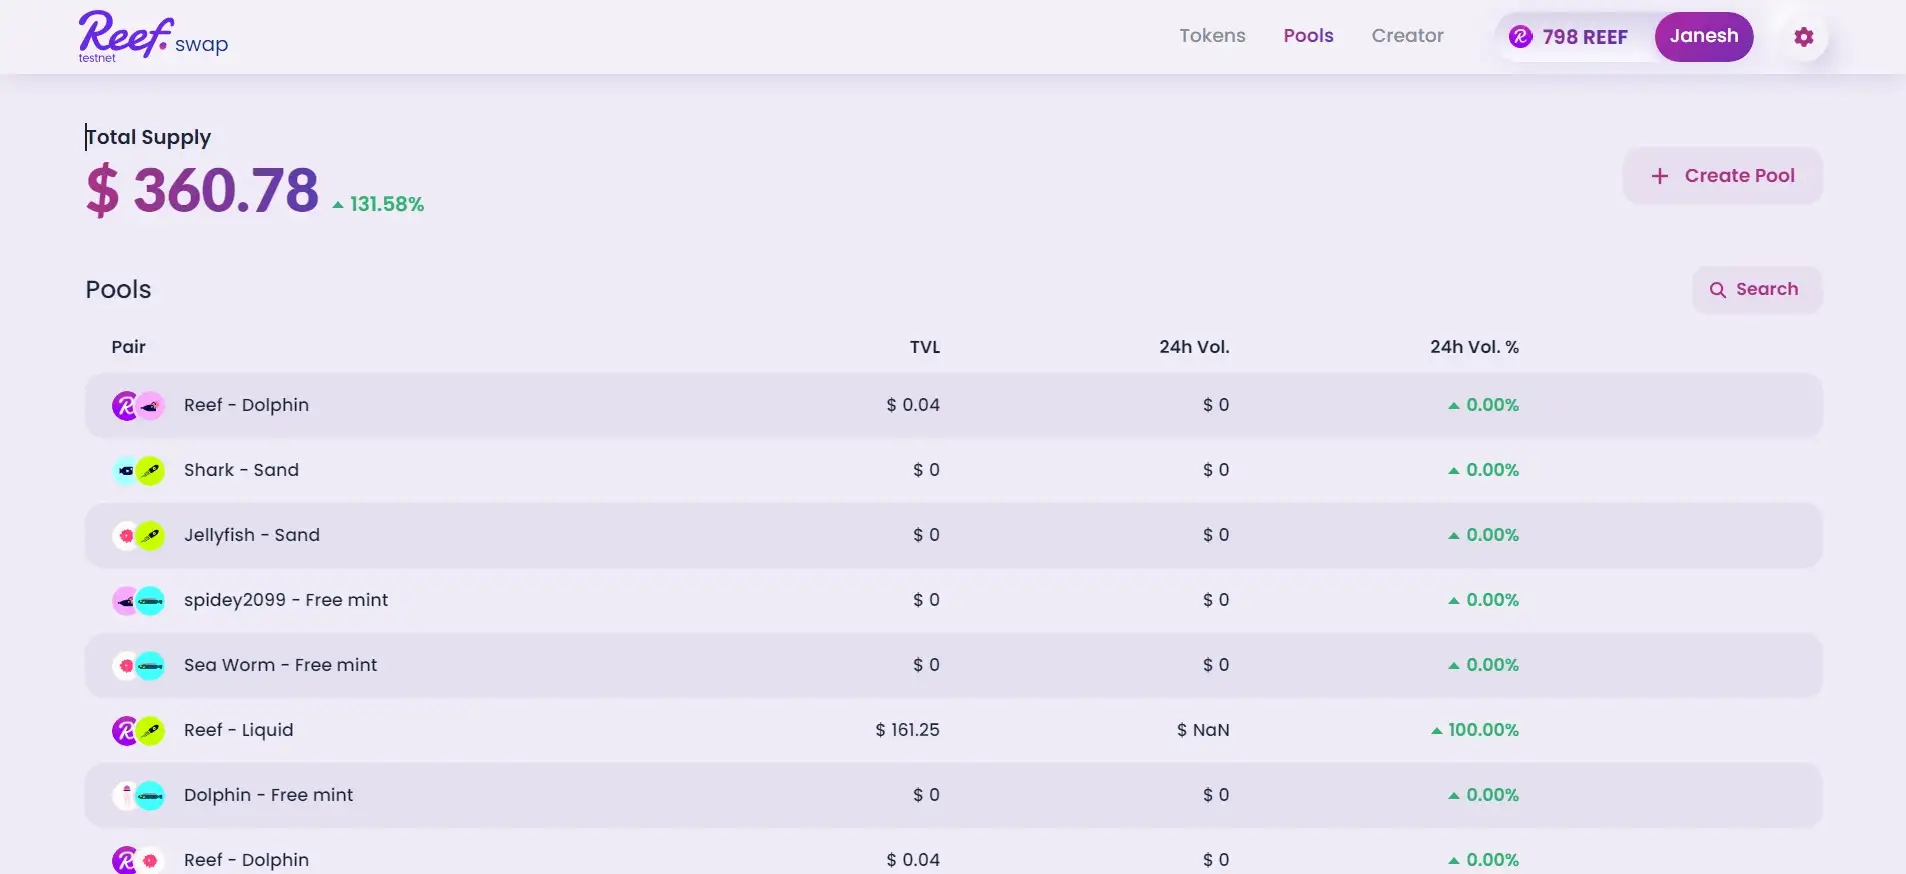Open the Pools tab
Screen dimensions: 1906x874
tap(1308, 36)
